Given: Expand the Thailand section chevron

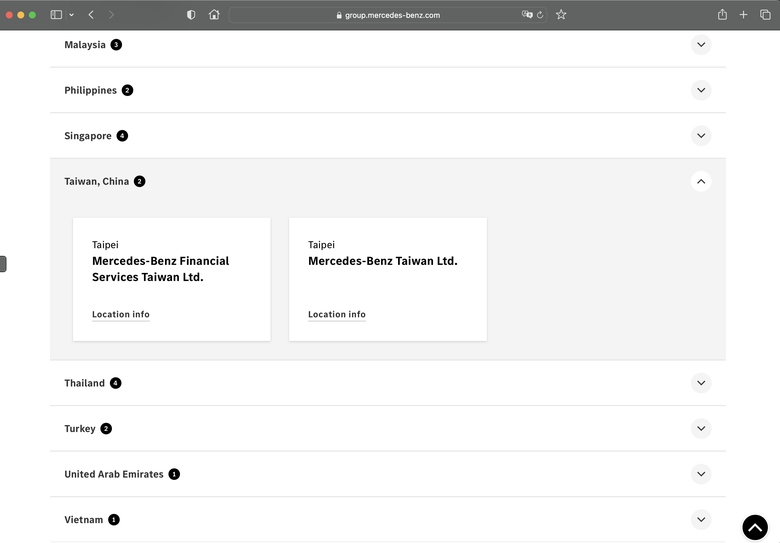Looking at the screenshot, I should tap(701, 383).
